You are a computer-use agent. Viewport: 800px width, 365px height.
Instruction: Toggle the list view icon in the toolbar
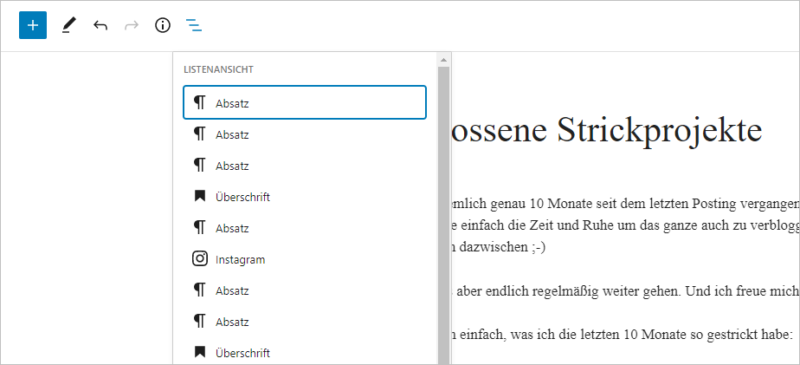tap(194, 25)
